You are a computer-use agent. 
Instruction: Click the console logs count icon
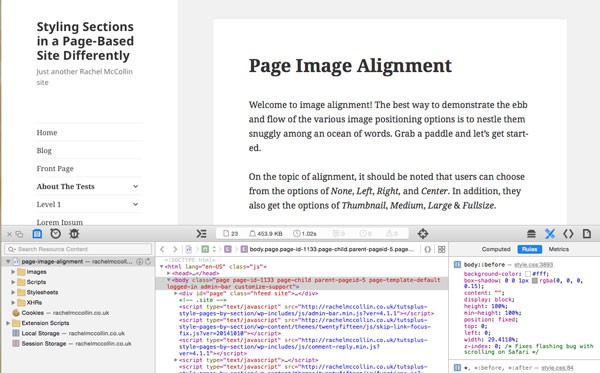coord(339,234)
